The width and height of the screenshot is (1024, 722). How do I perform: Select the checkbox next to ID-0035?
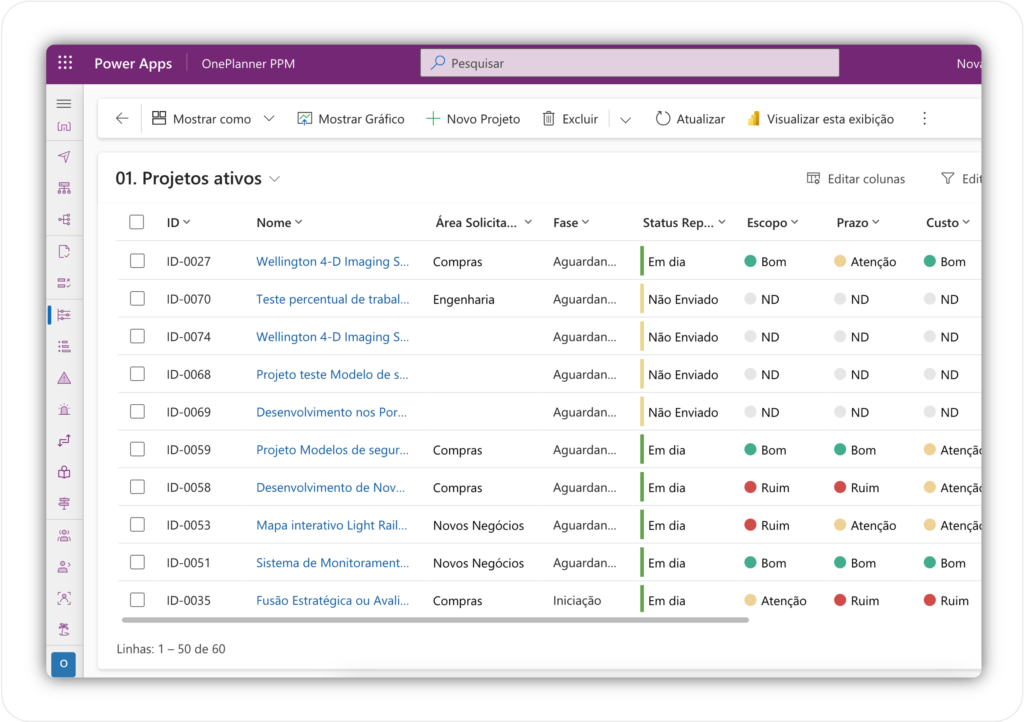[x=136, y=600]
